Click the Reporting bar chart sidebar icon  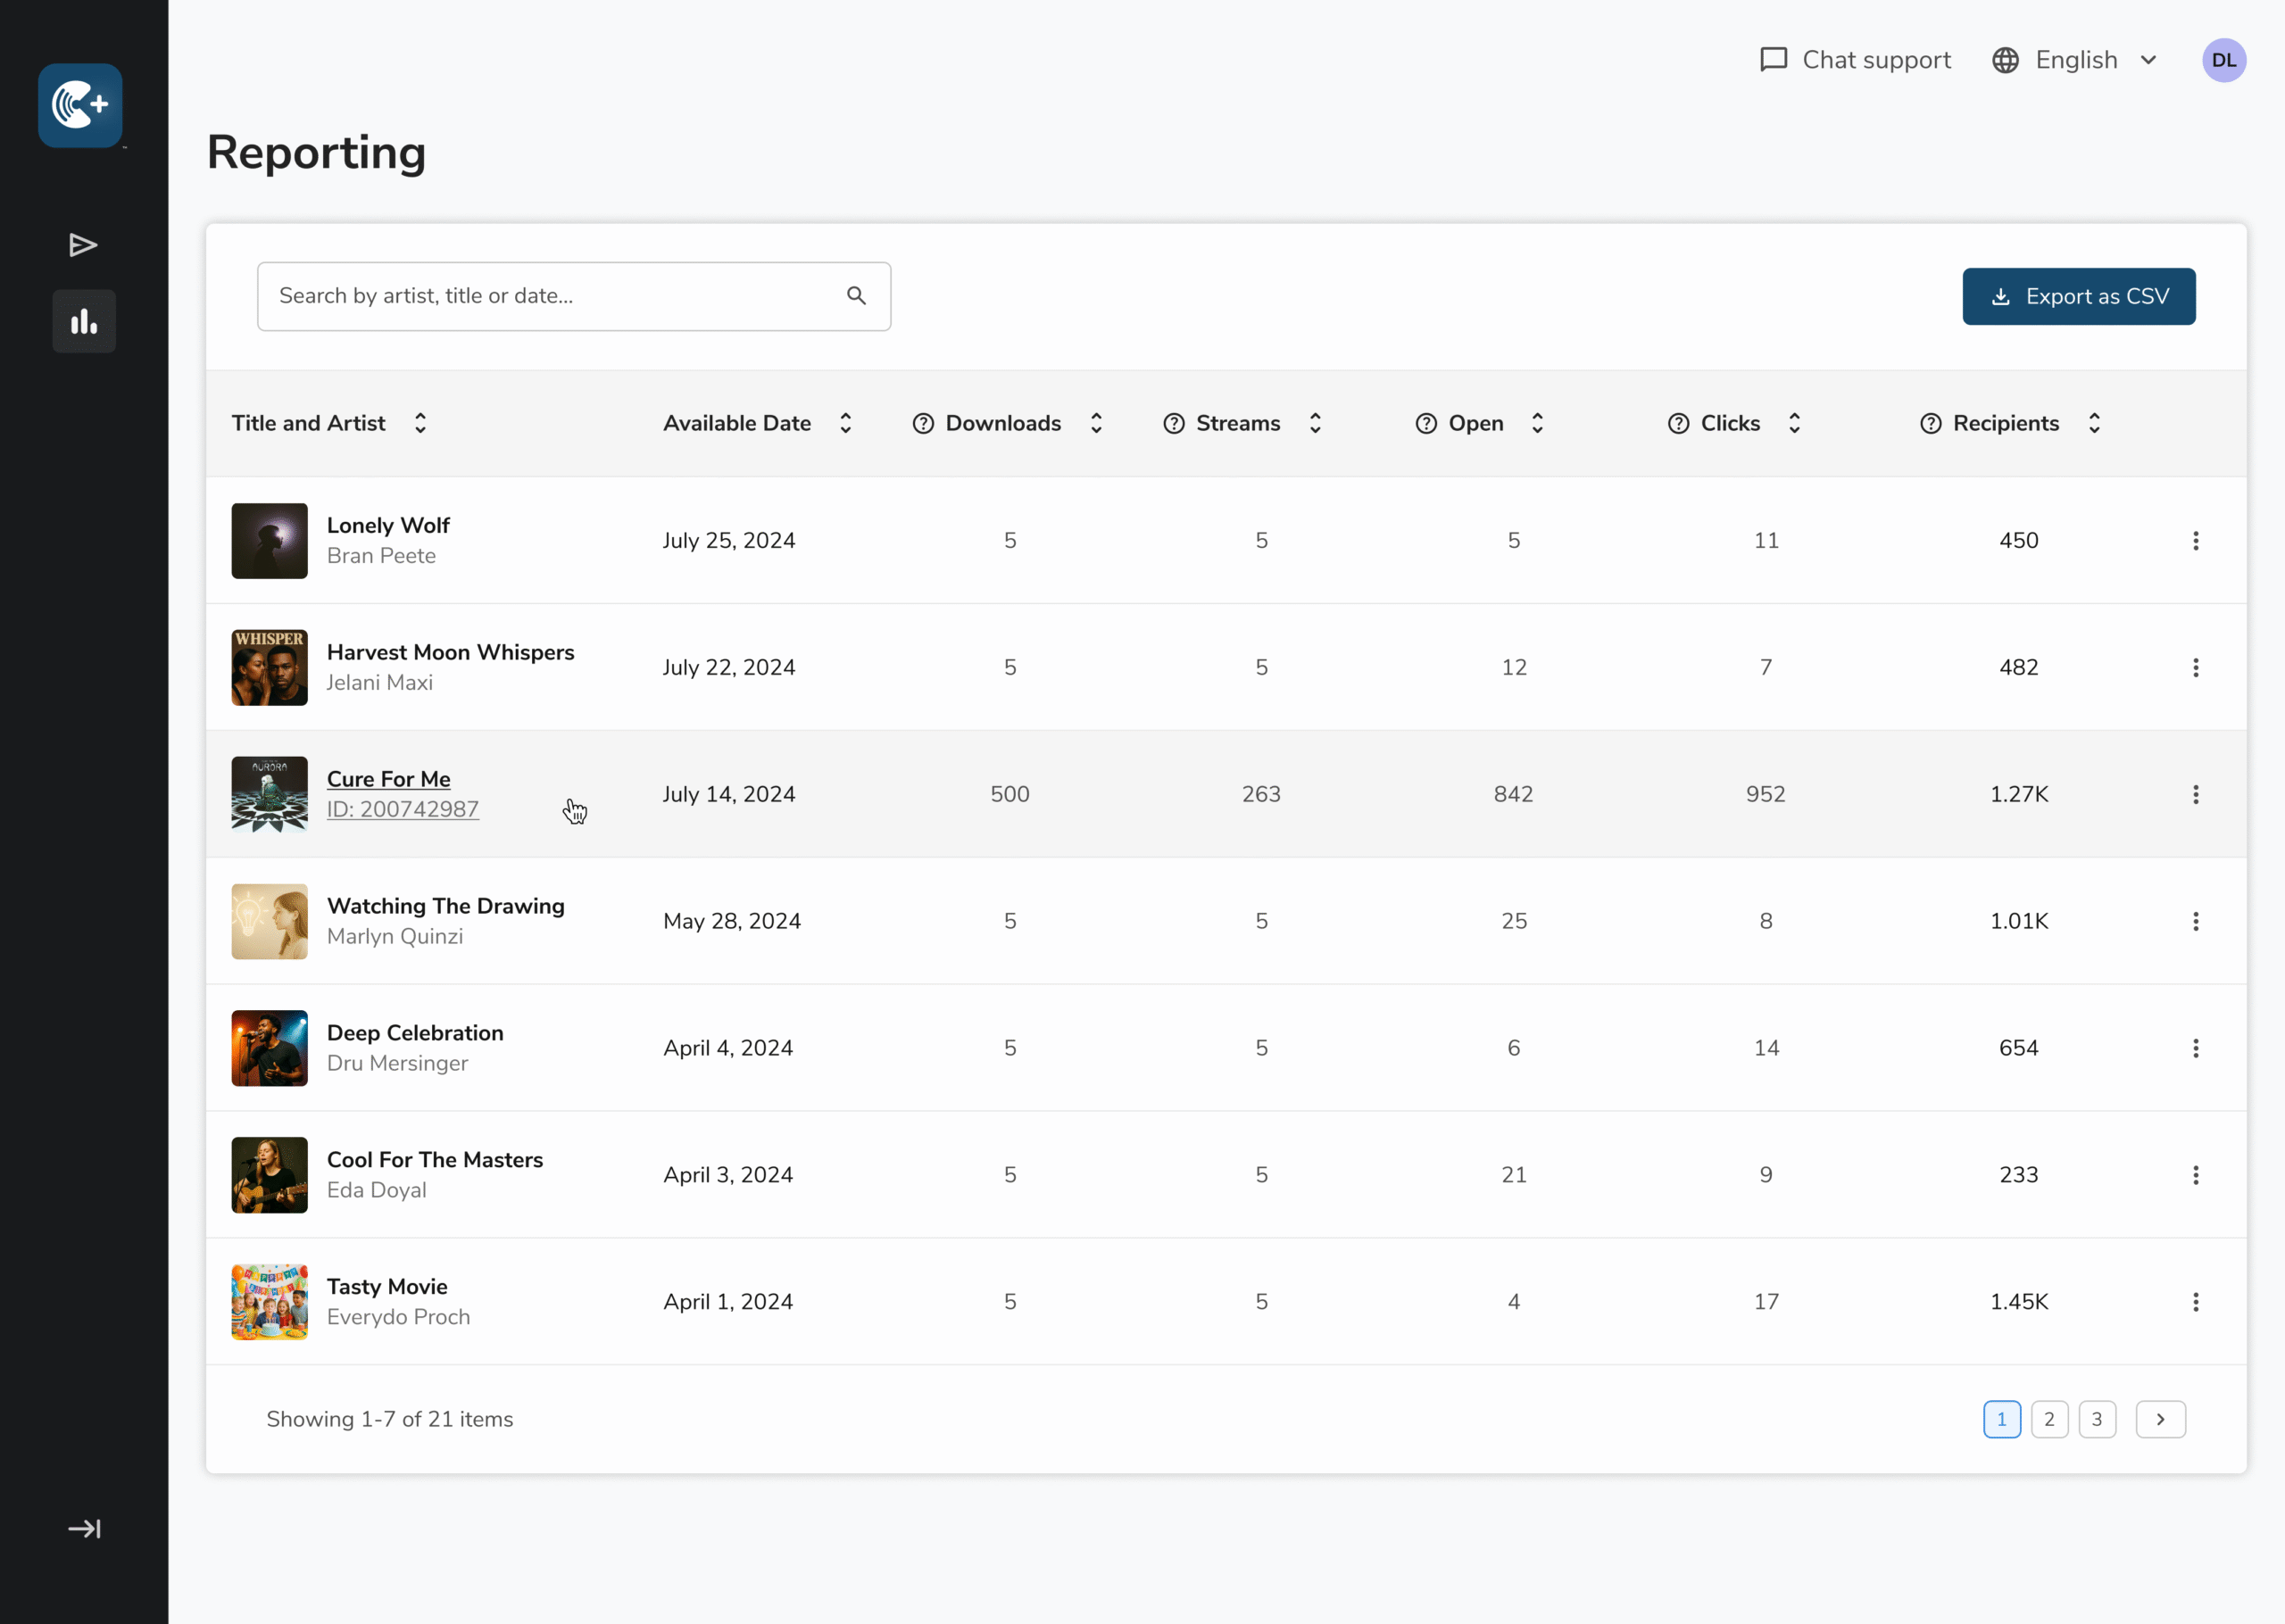pyautogui.click(x=84, y=322)
